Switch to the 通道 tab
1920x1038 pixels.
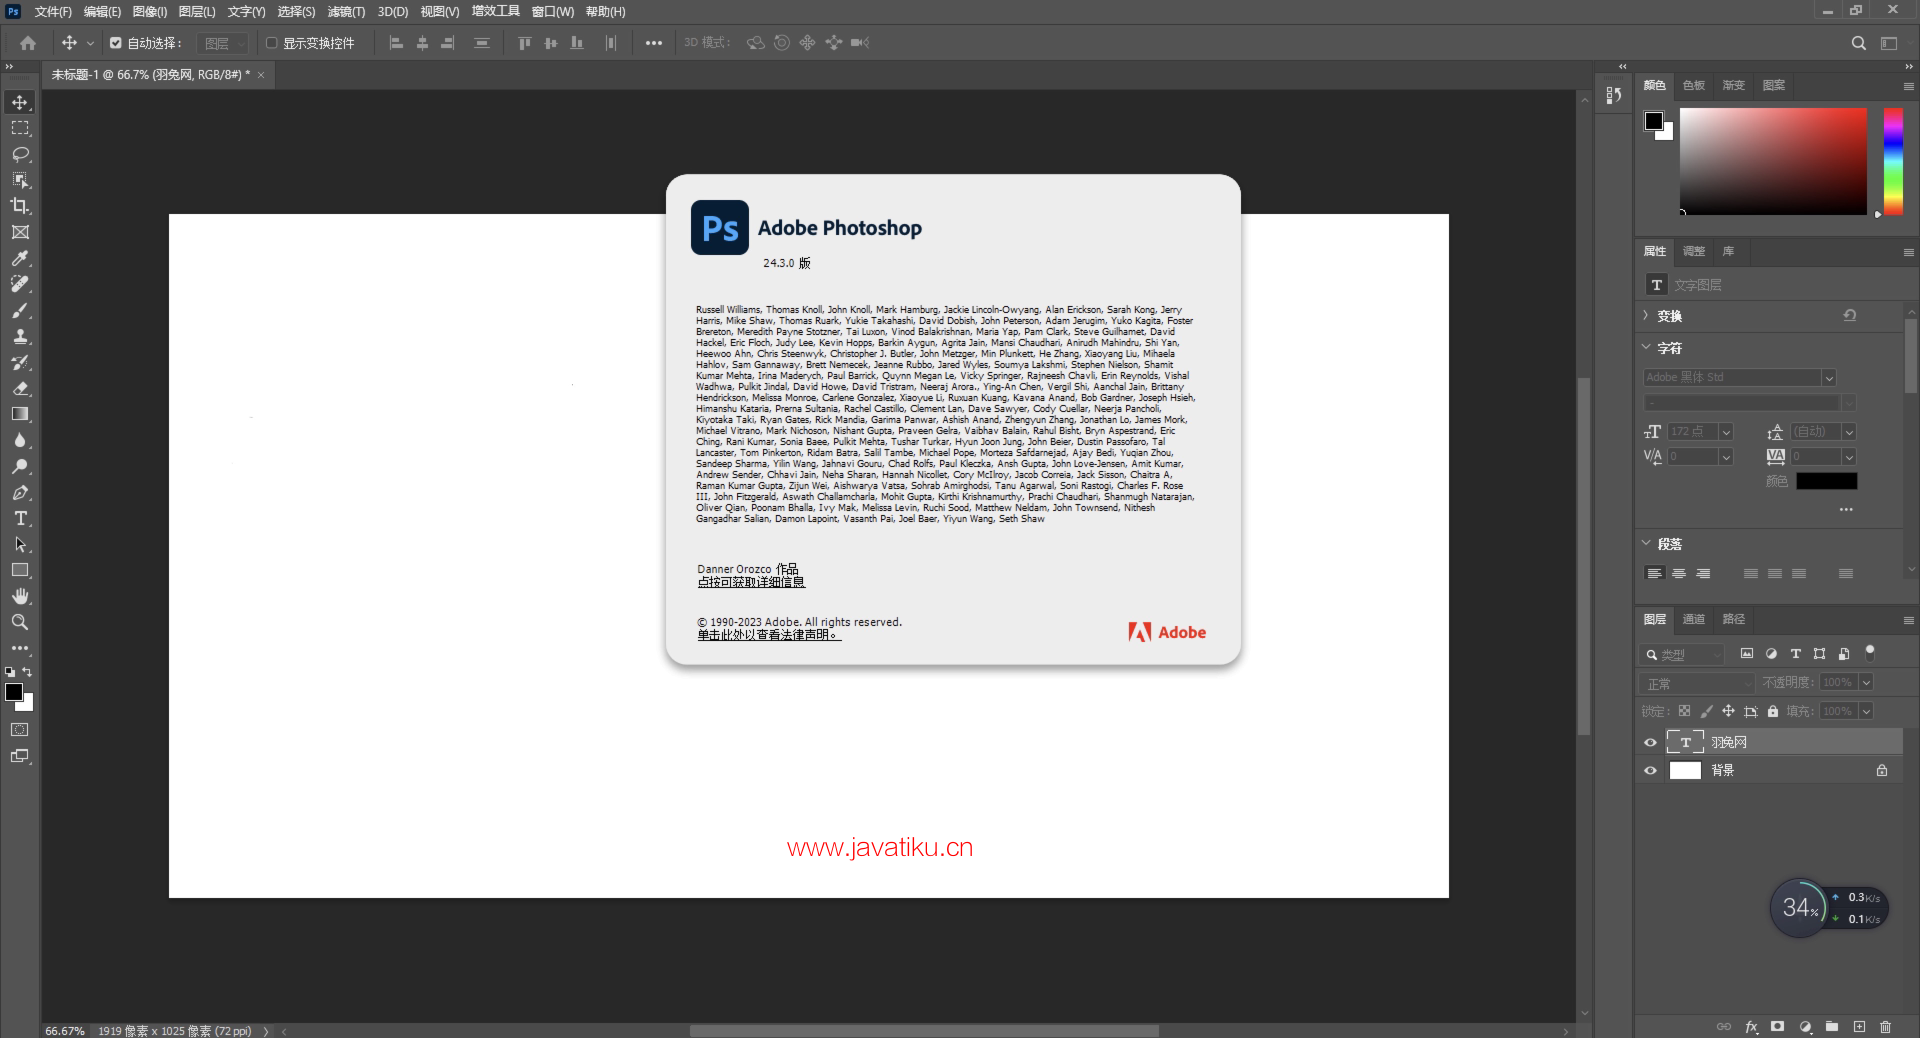(x=1693, y=619)
